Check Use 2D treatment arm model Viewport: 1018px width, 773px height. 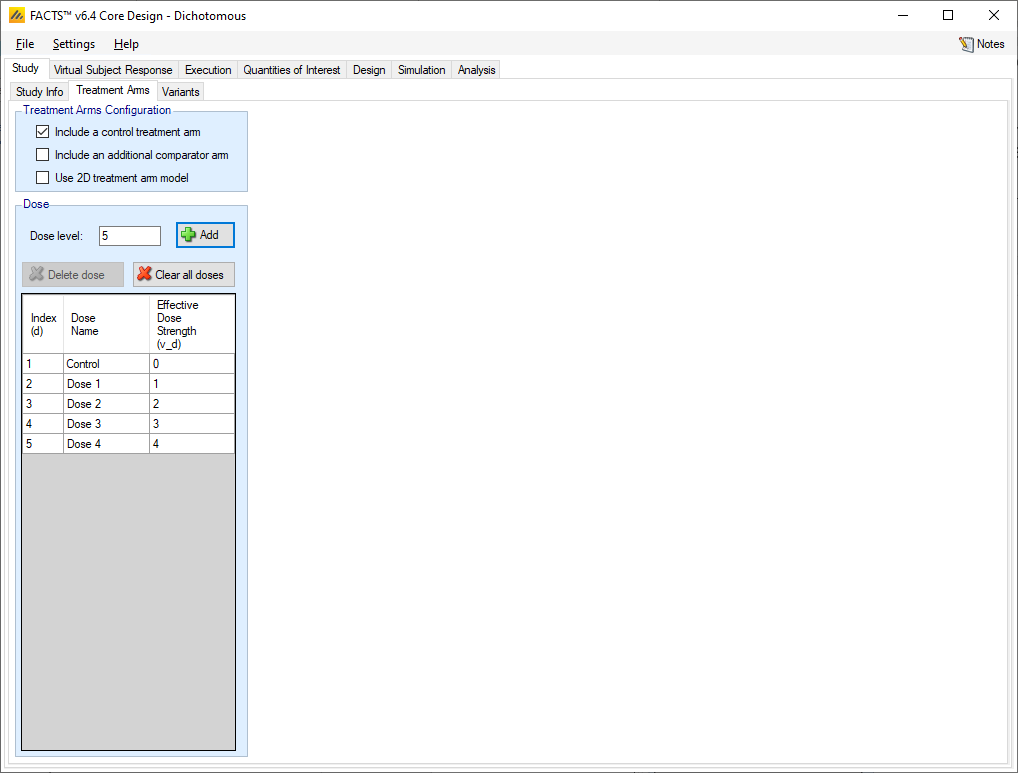[43, 178]
